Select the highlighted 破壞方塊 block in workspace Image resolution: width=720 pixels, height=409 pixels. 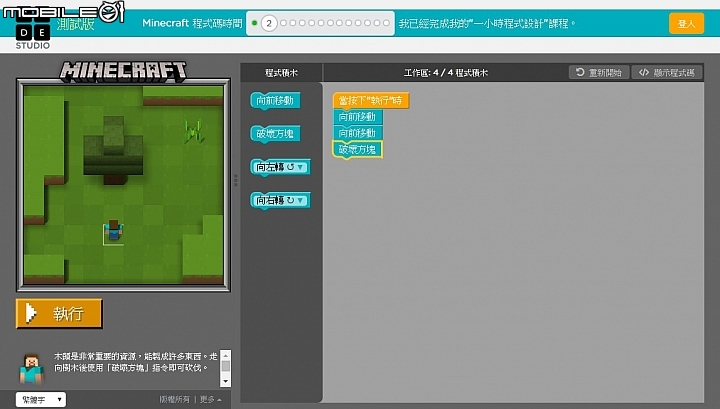(358, 150)
